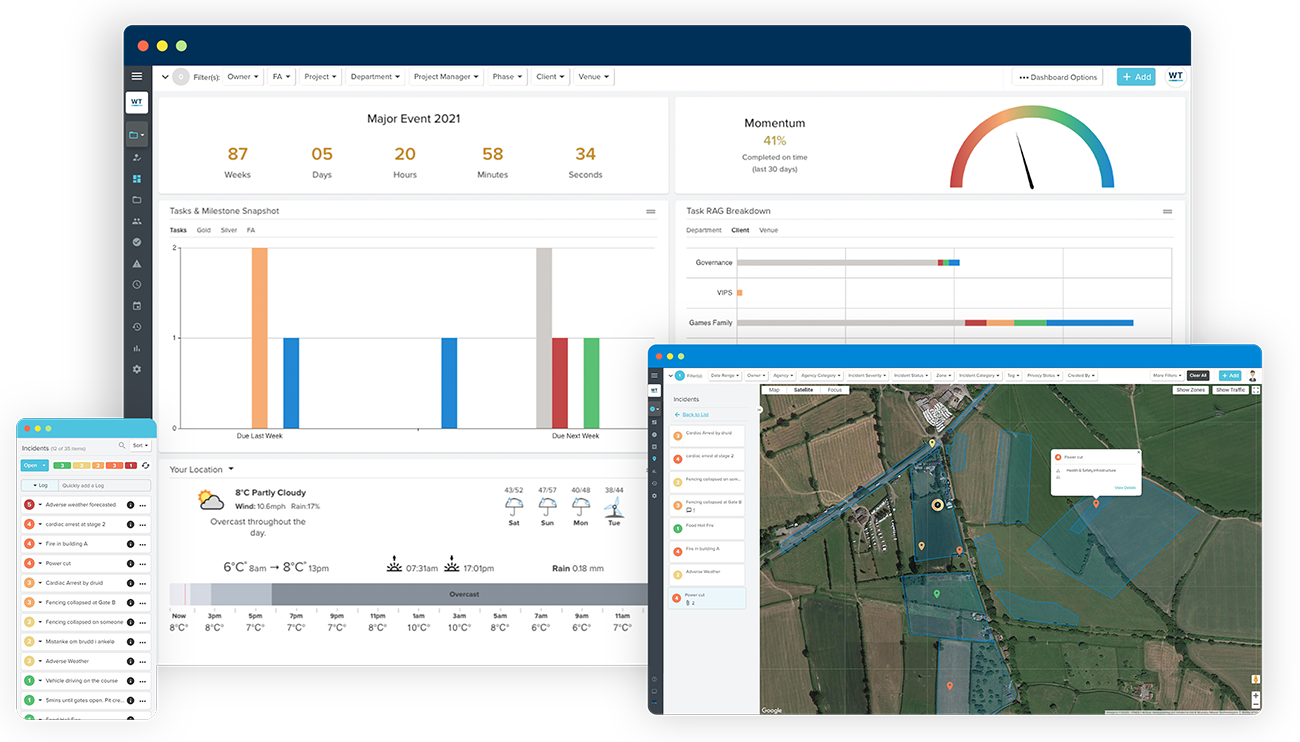This screenshot has height=742, width=1300.
Task: Select Food Hall Fire in map incidents list
Action: point(707,527)
